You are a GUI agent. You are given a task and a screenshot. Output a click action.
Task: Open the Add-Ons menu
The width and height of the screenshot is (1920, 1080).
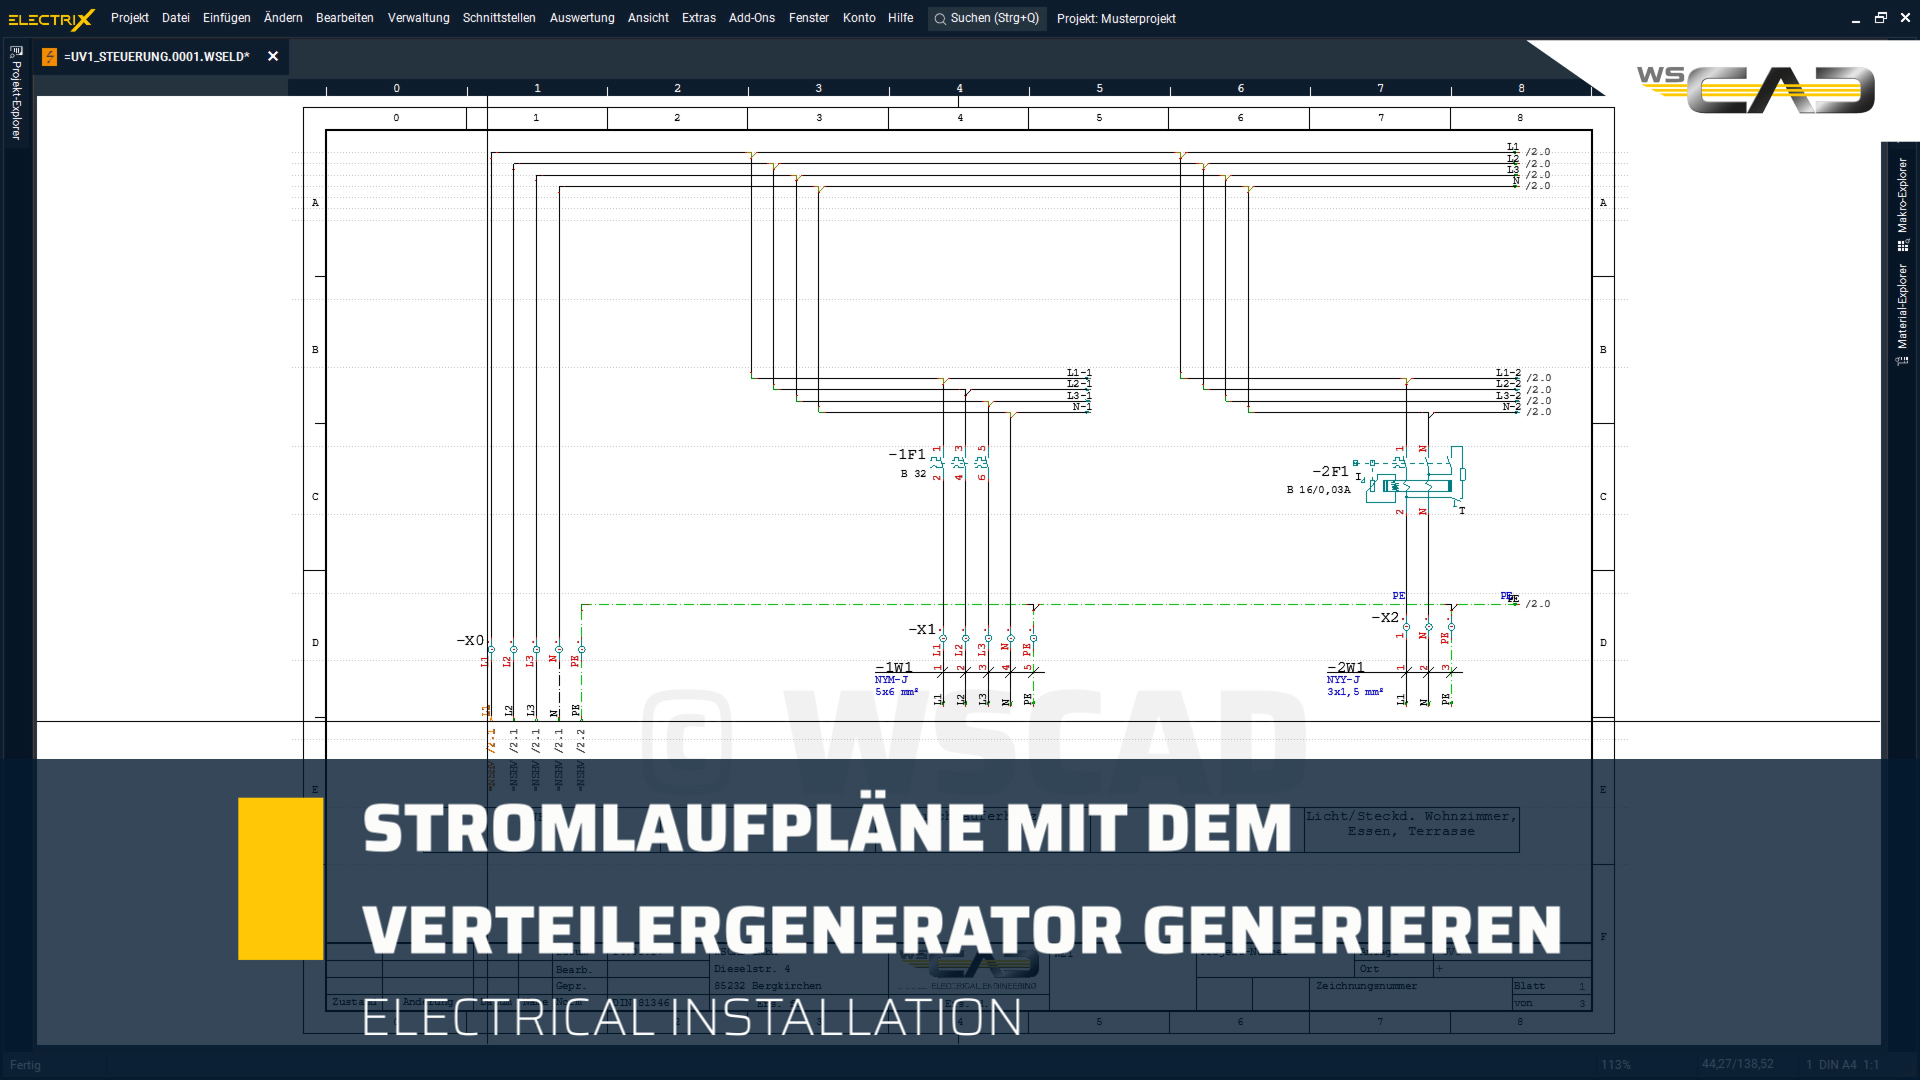click(x=752, y=18)
